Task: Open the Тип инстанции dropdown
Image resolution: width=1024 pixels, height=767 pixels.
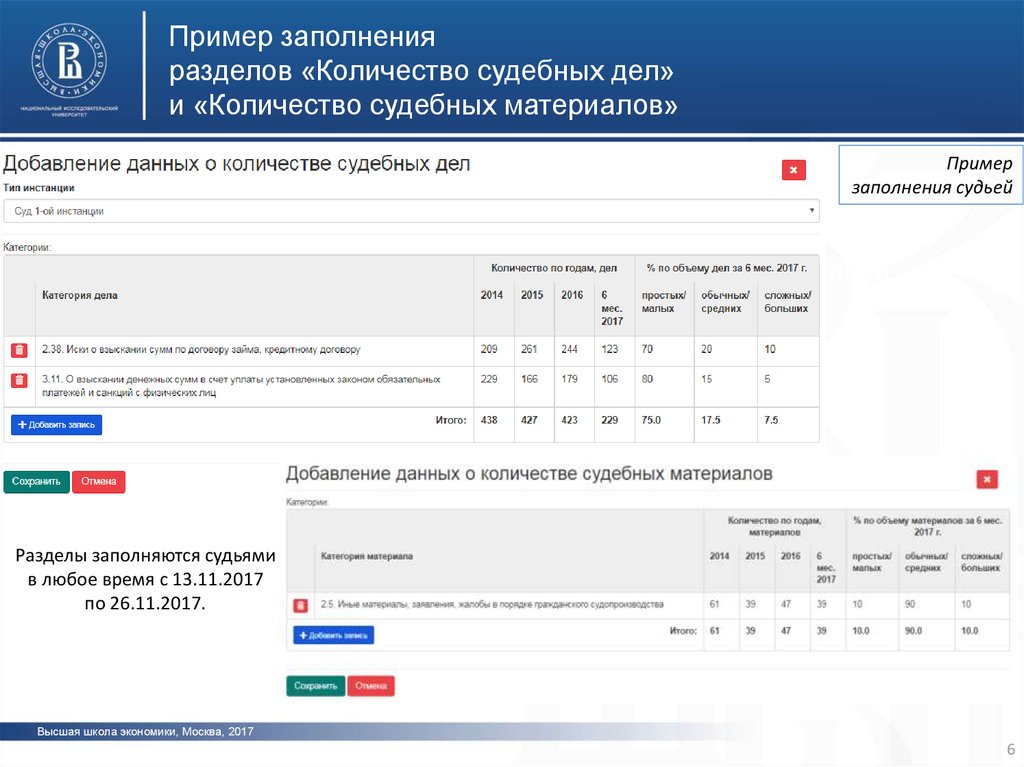Action: tap(410, 211)
